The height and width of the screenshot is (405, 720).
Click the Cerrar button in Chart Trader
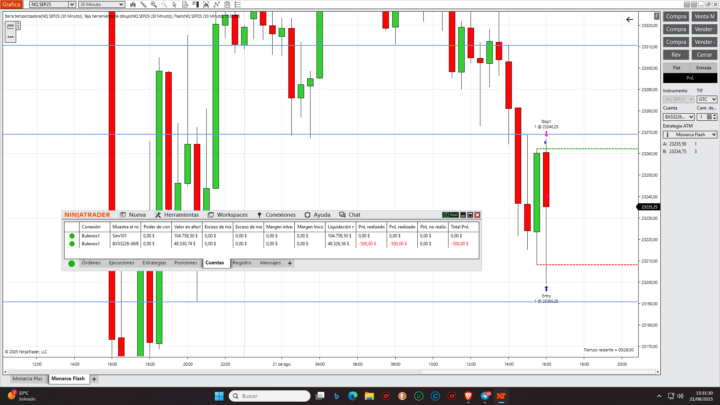click(704, 55)
